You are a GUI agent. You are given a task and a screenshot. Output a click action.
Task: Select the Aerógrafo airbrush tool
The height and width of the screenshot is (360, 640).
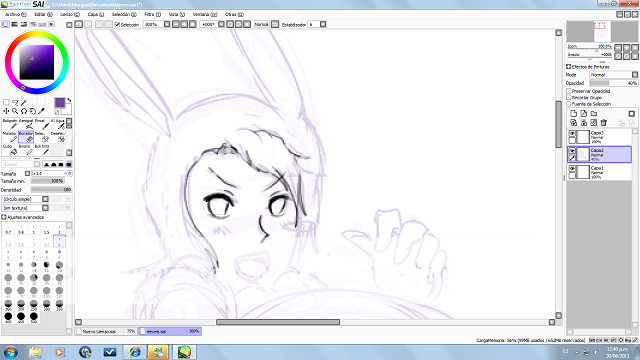click(26, 124)
